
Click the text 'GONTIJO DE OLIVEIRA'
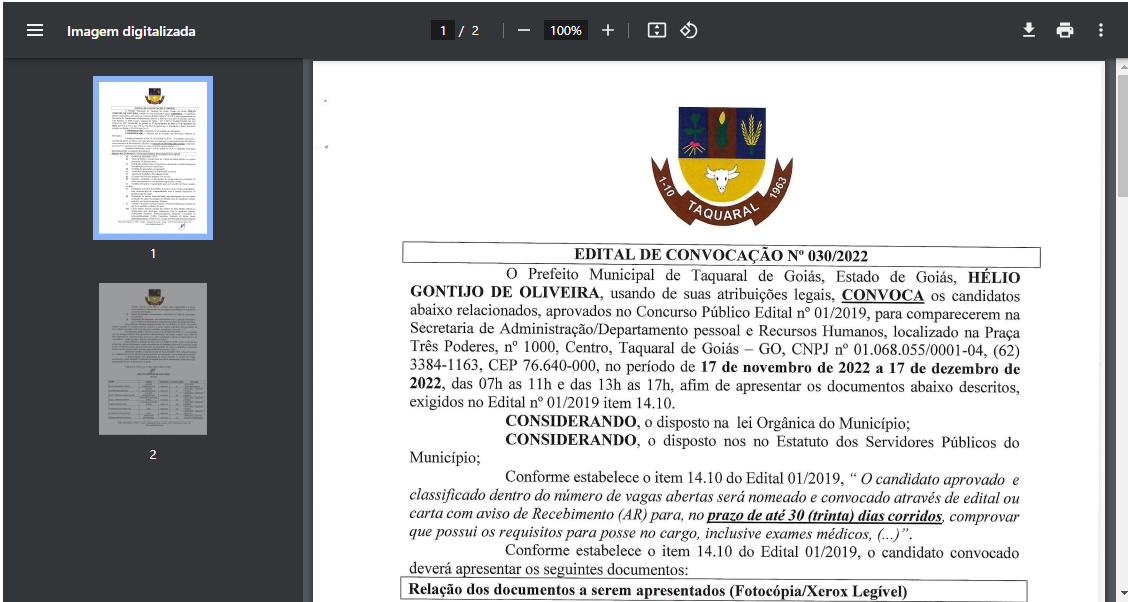click(x=504, y=293)
